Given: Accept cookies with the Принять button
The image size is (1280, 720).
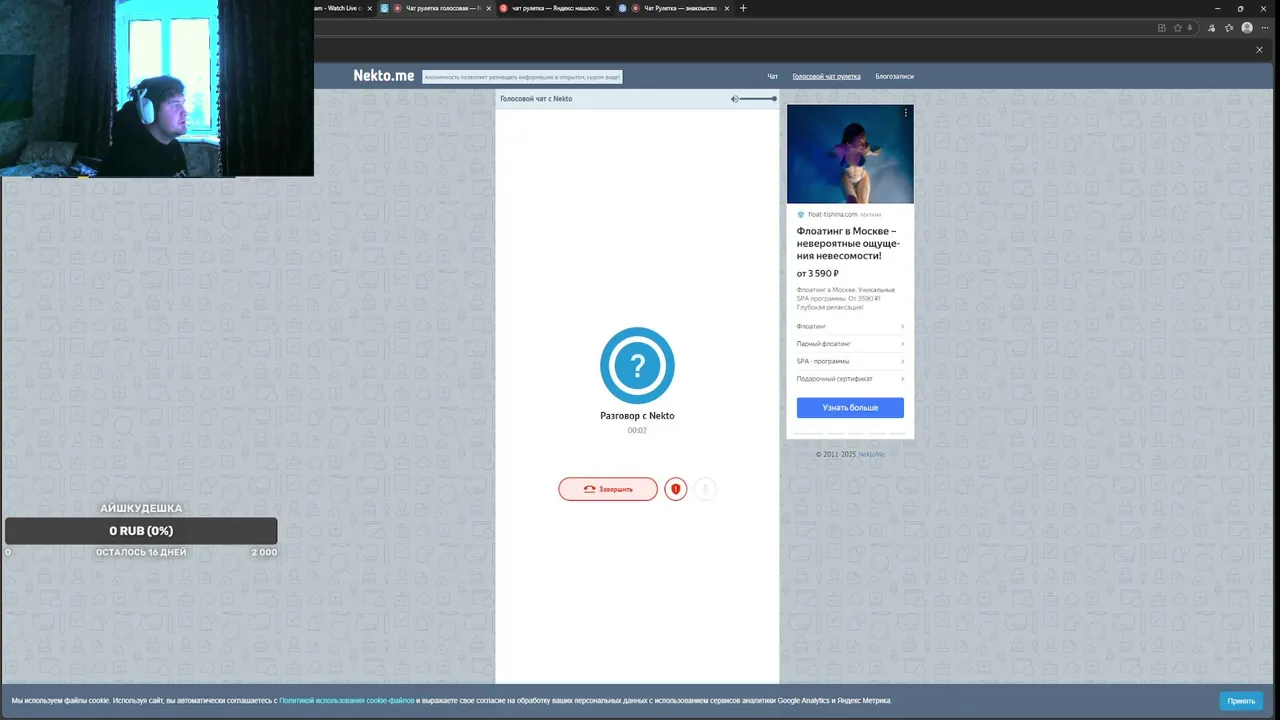Looking at the screenshot, I should (x=1241, y=701).
